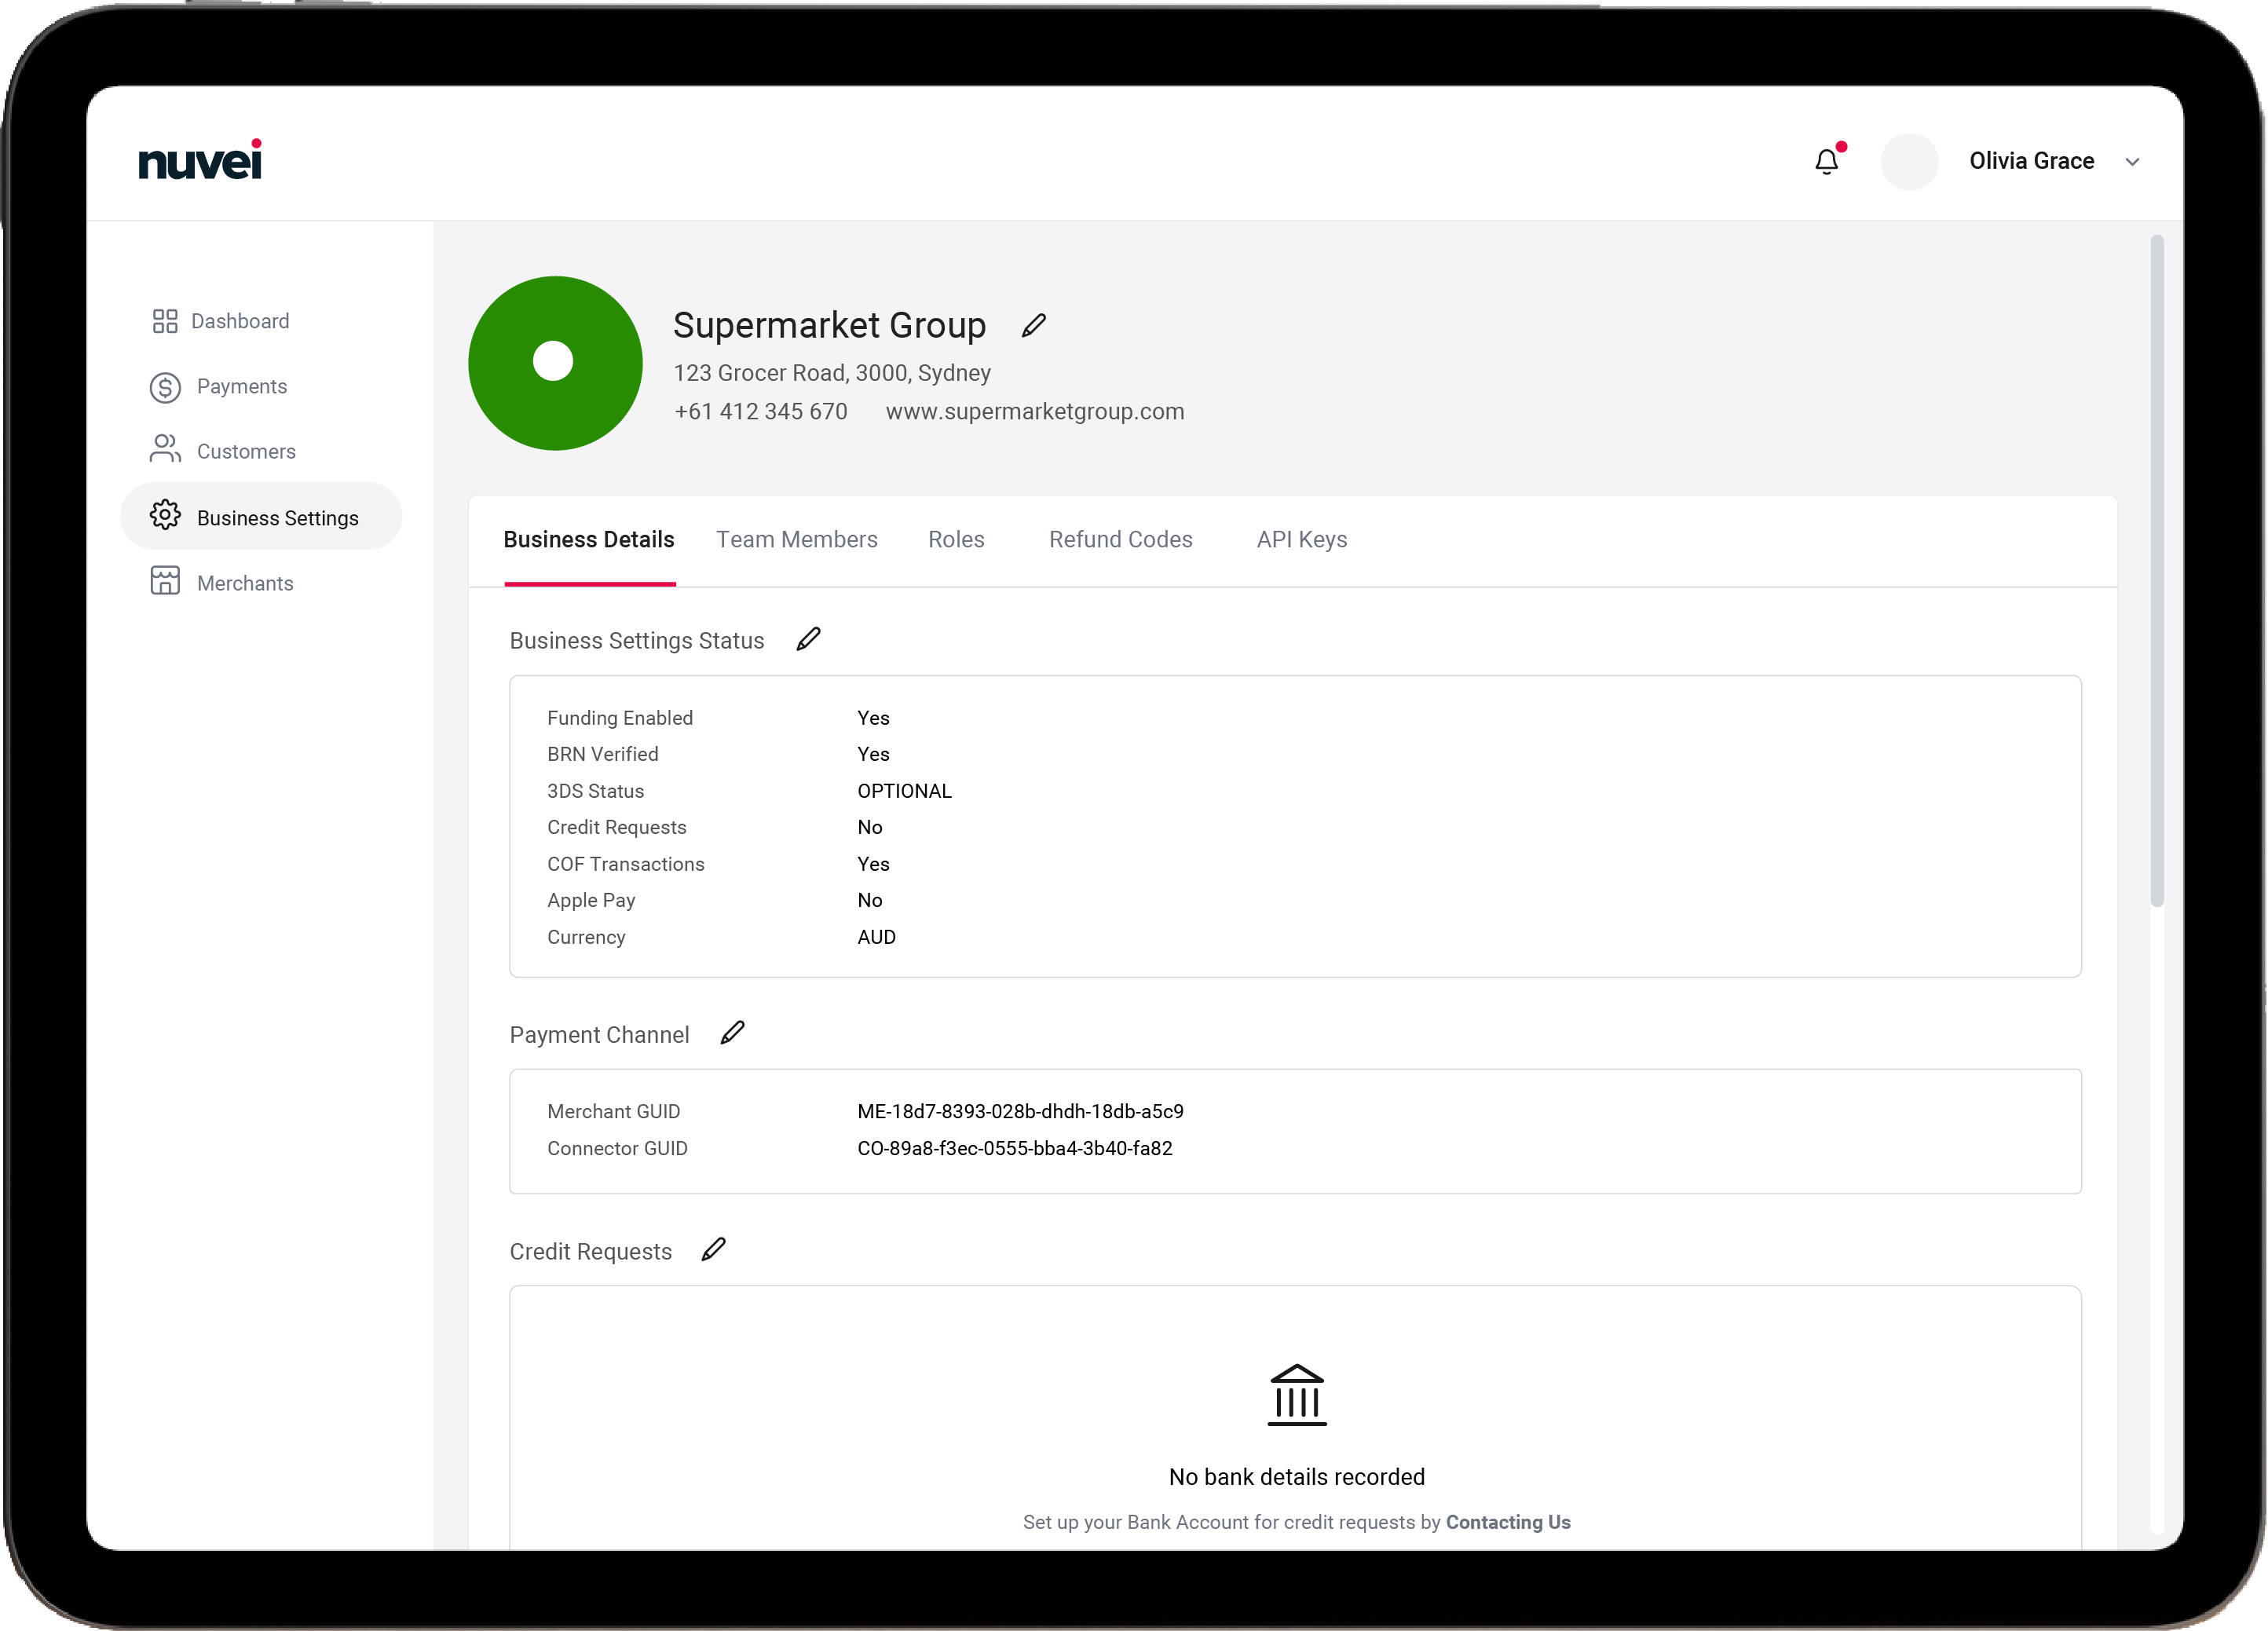Click the BRN Verified label
Viewport: 2268px width, 1631px height.
click(x=603, y=754)
